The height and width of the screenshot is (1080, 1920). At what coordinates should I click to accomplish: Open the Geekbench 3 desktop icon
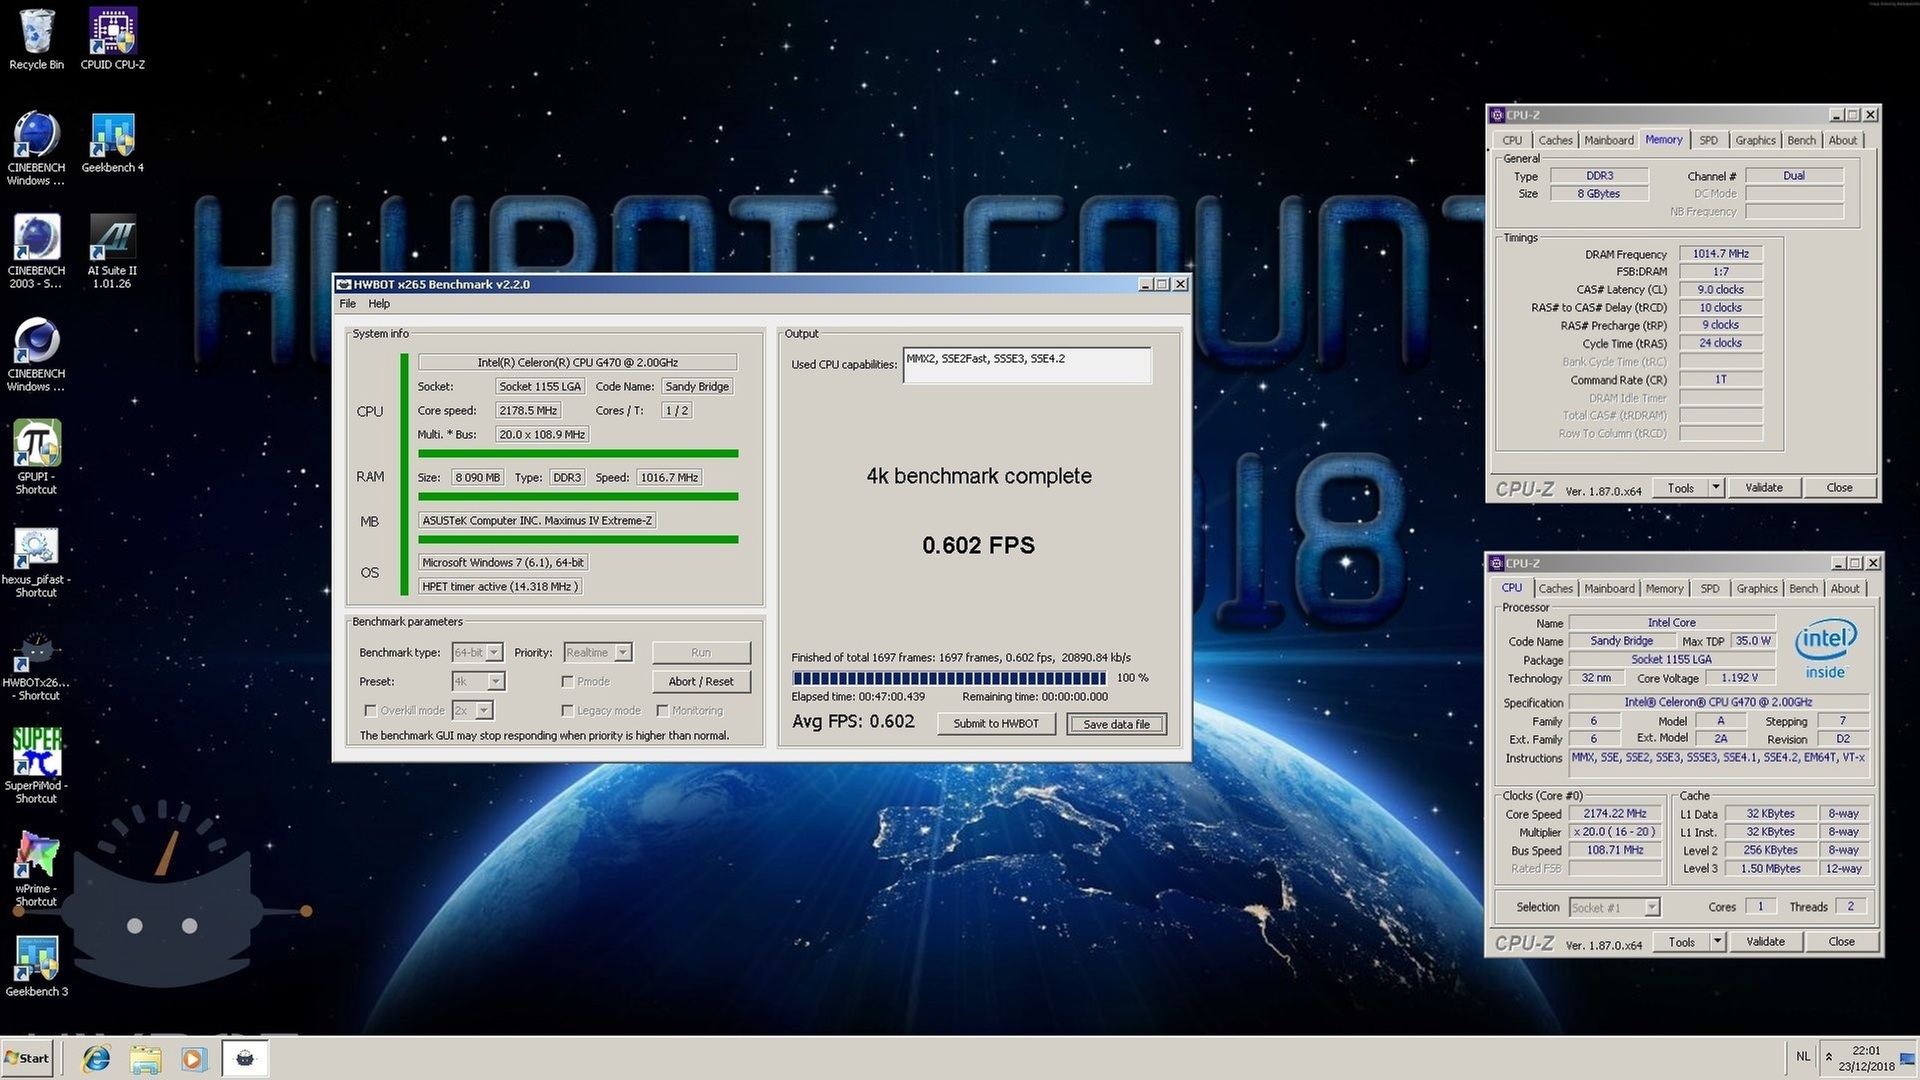point(36,967)
